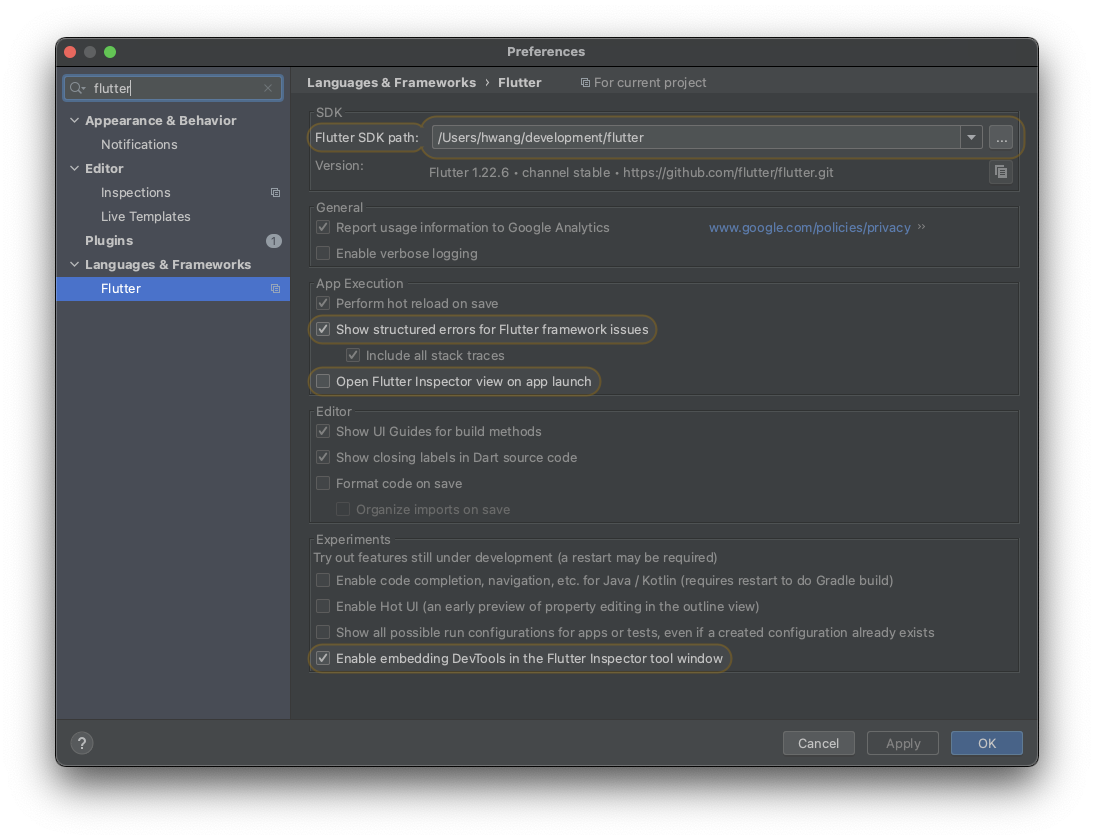Toggle Show all possible run configurations
The width and height of the screenshot is (1094, 840).
(323, 632)
